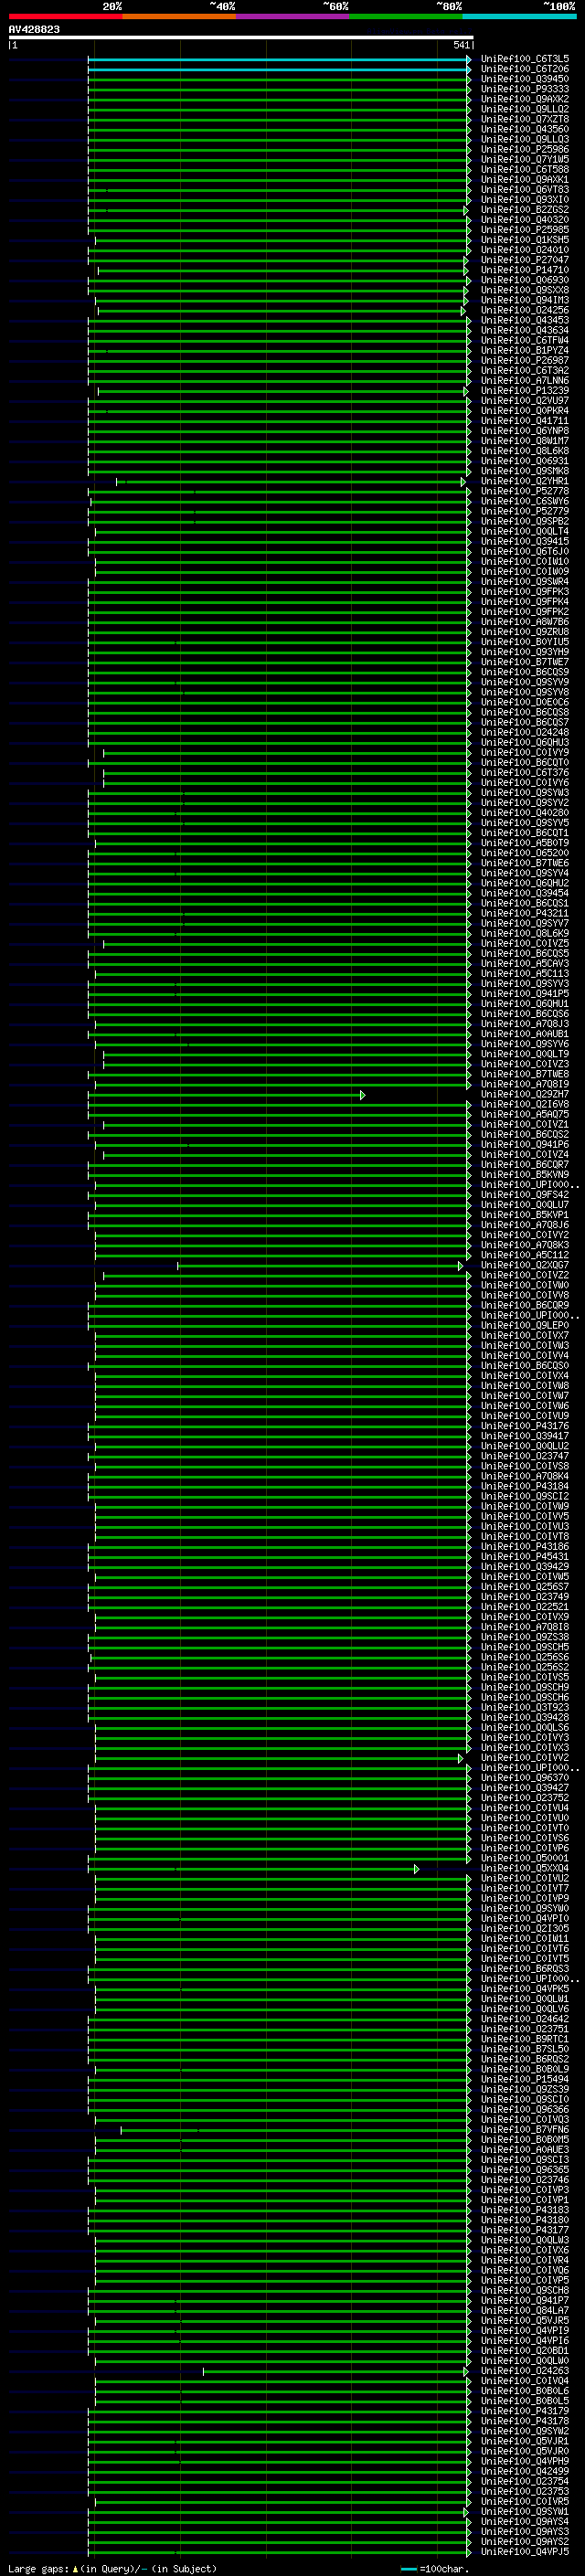Select the label UniRef100_Q06930
The width and height of the screenshot is (585, 2576).
(x=525, y=280)
